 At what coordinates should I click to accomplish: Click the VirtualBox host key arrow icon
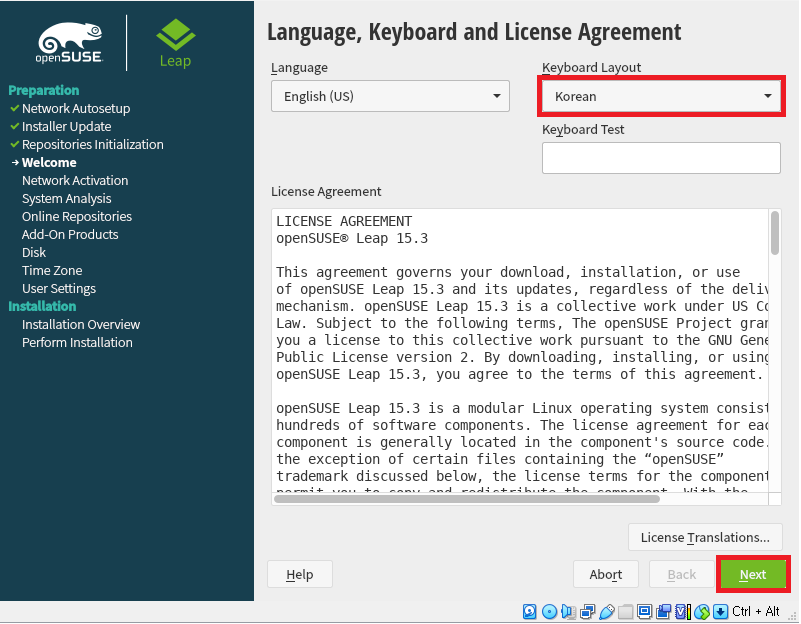coord(720,611)
